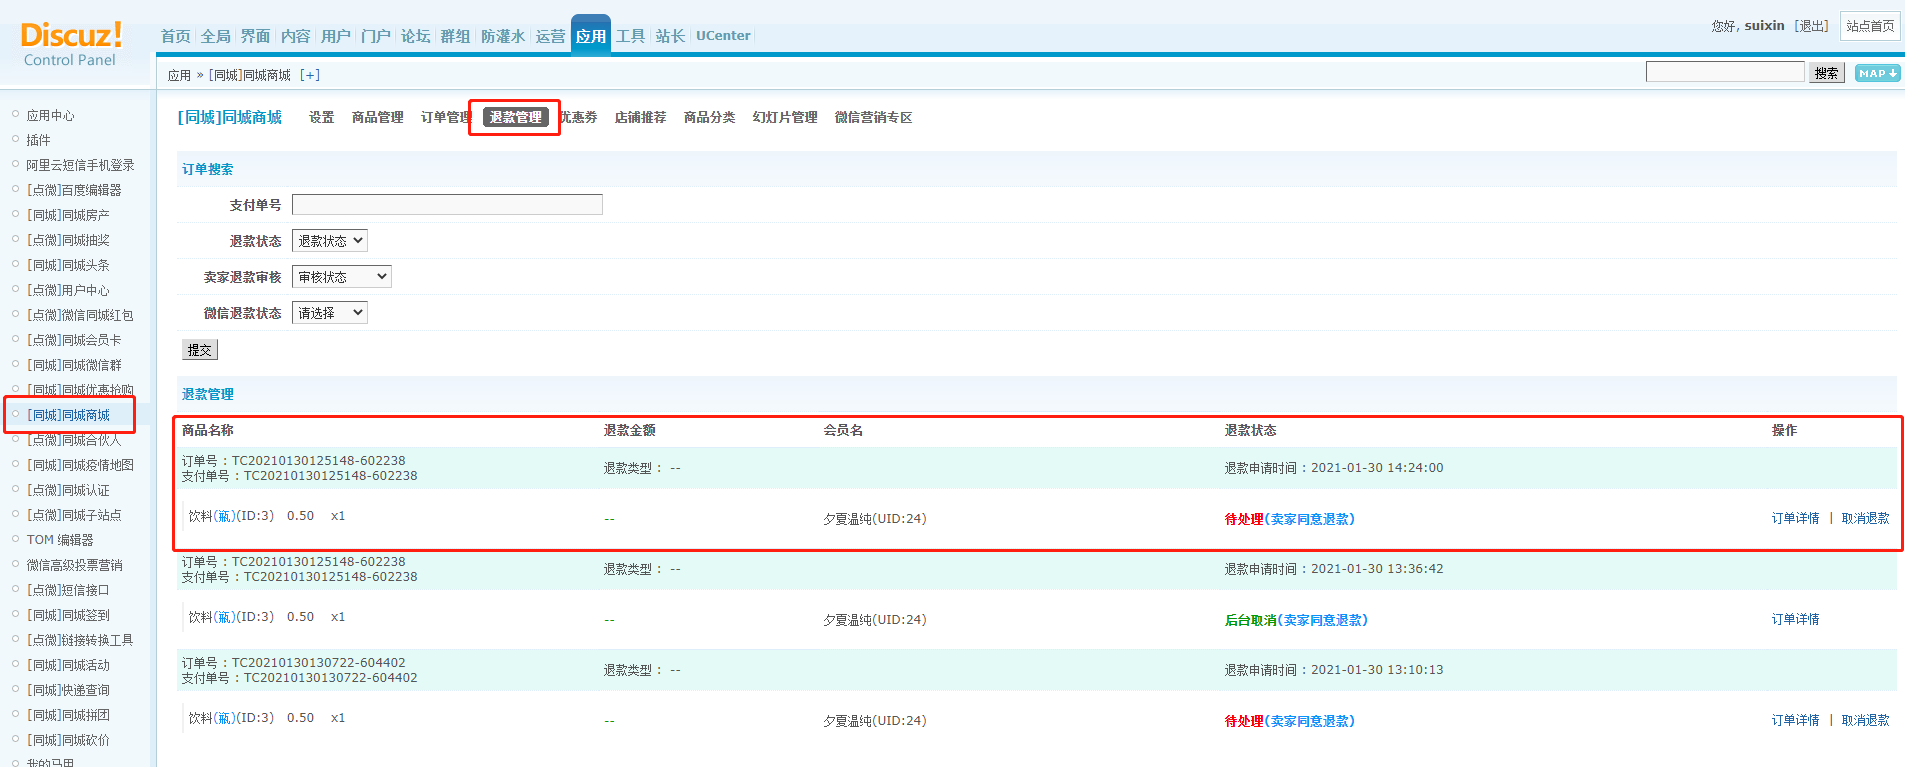Click the Discuz! Control Panel logo

tap(71, 44)
